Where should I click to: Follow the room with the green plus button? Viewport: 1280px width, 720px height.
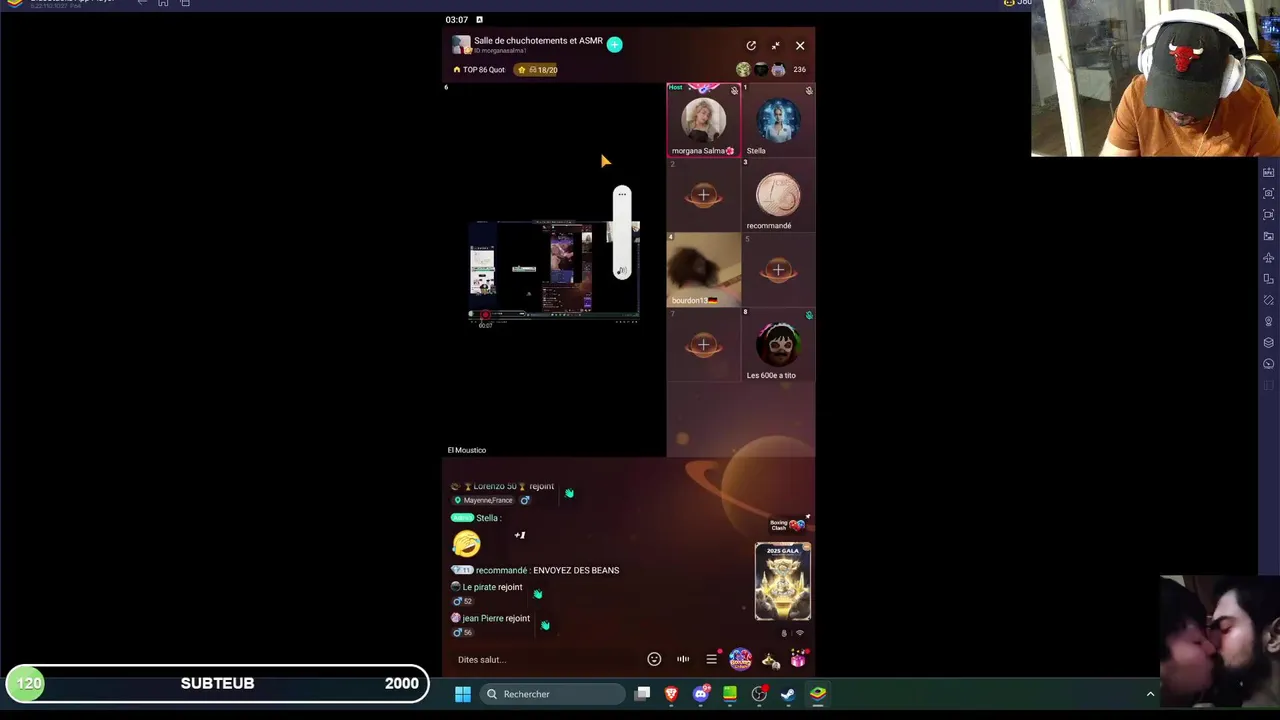coord(614,45)
